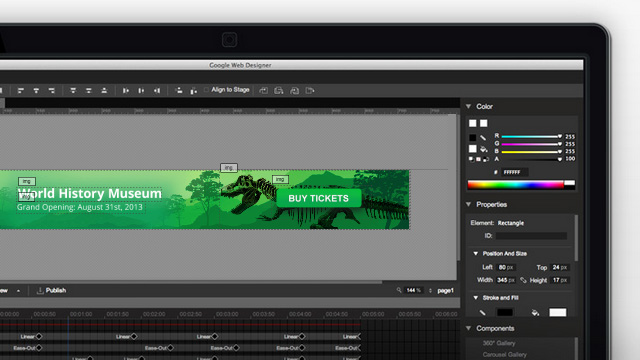The image size is (640, 360).
Task: Click the stroke pencil icon under Stroke and Fill
Action: point(482,313)
